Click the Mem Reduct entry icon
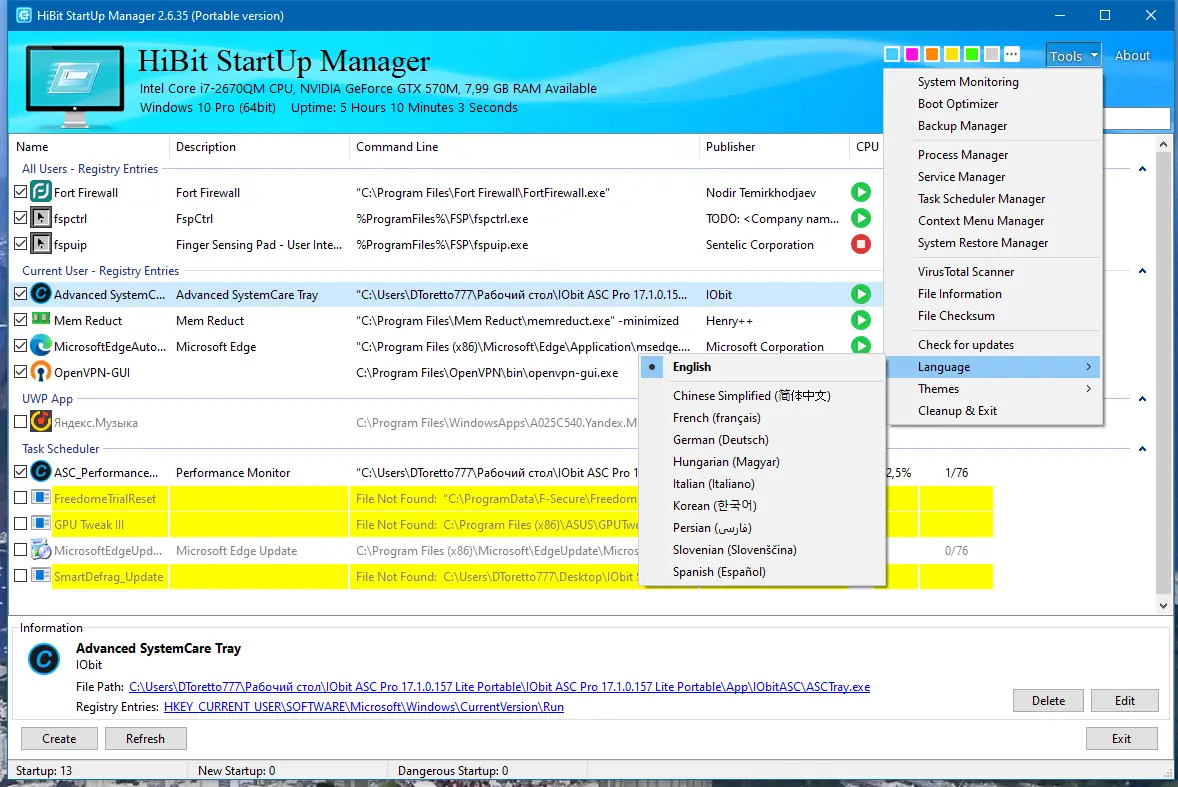This screenshot has height=787, width=1178. [41, 320]
